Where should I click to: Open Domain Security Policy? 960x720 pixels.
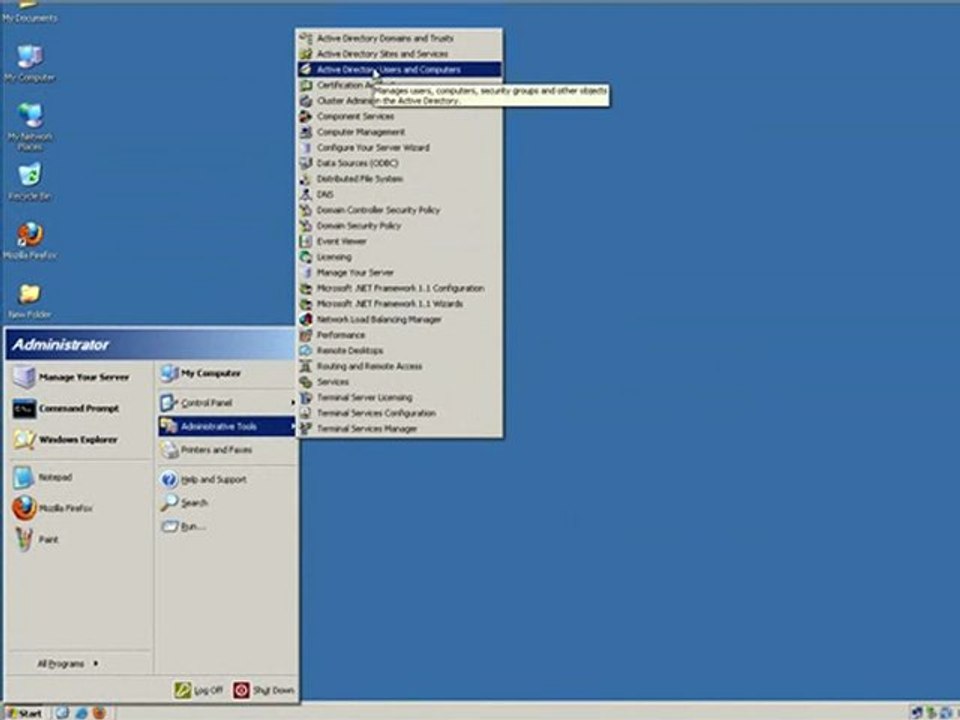tap(399, 225)
